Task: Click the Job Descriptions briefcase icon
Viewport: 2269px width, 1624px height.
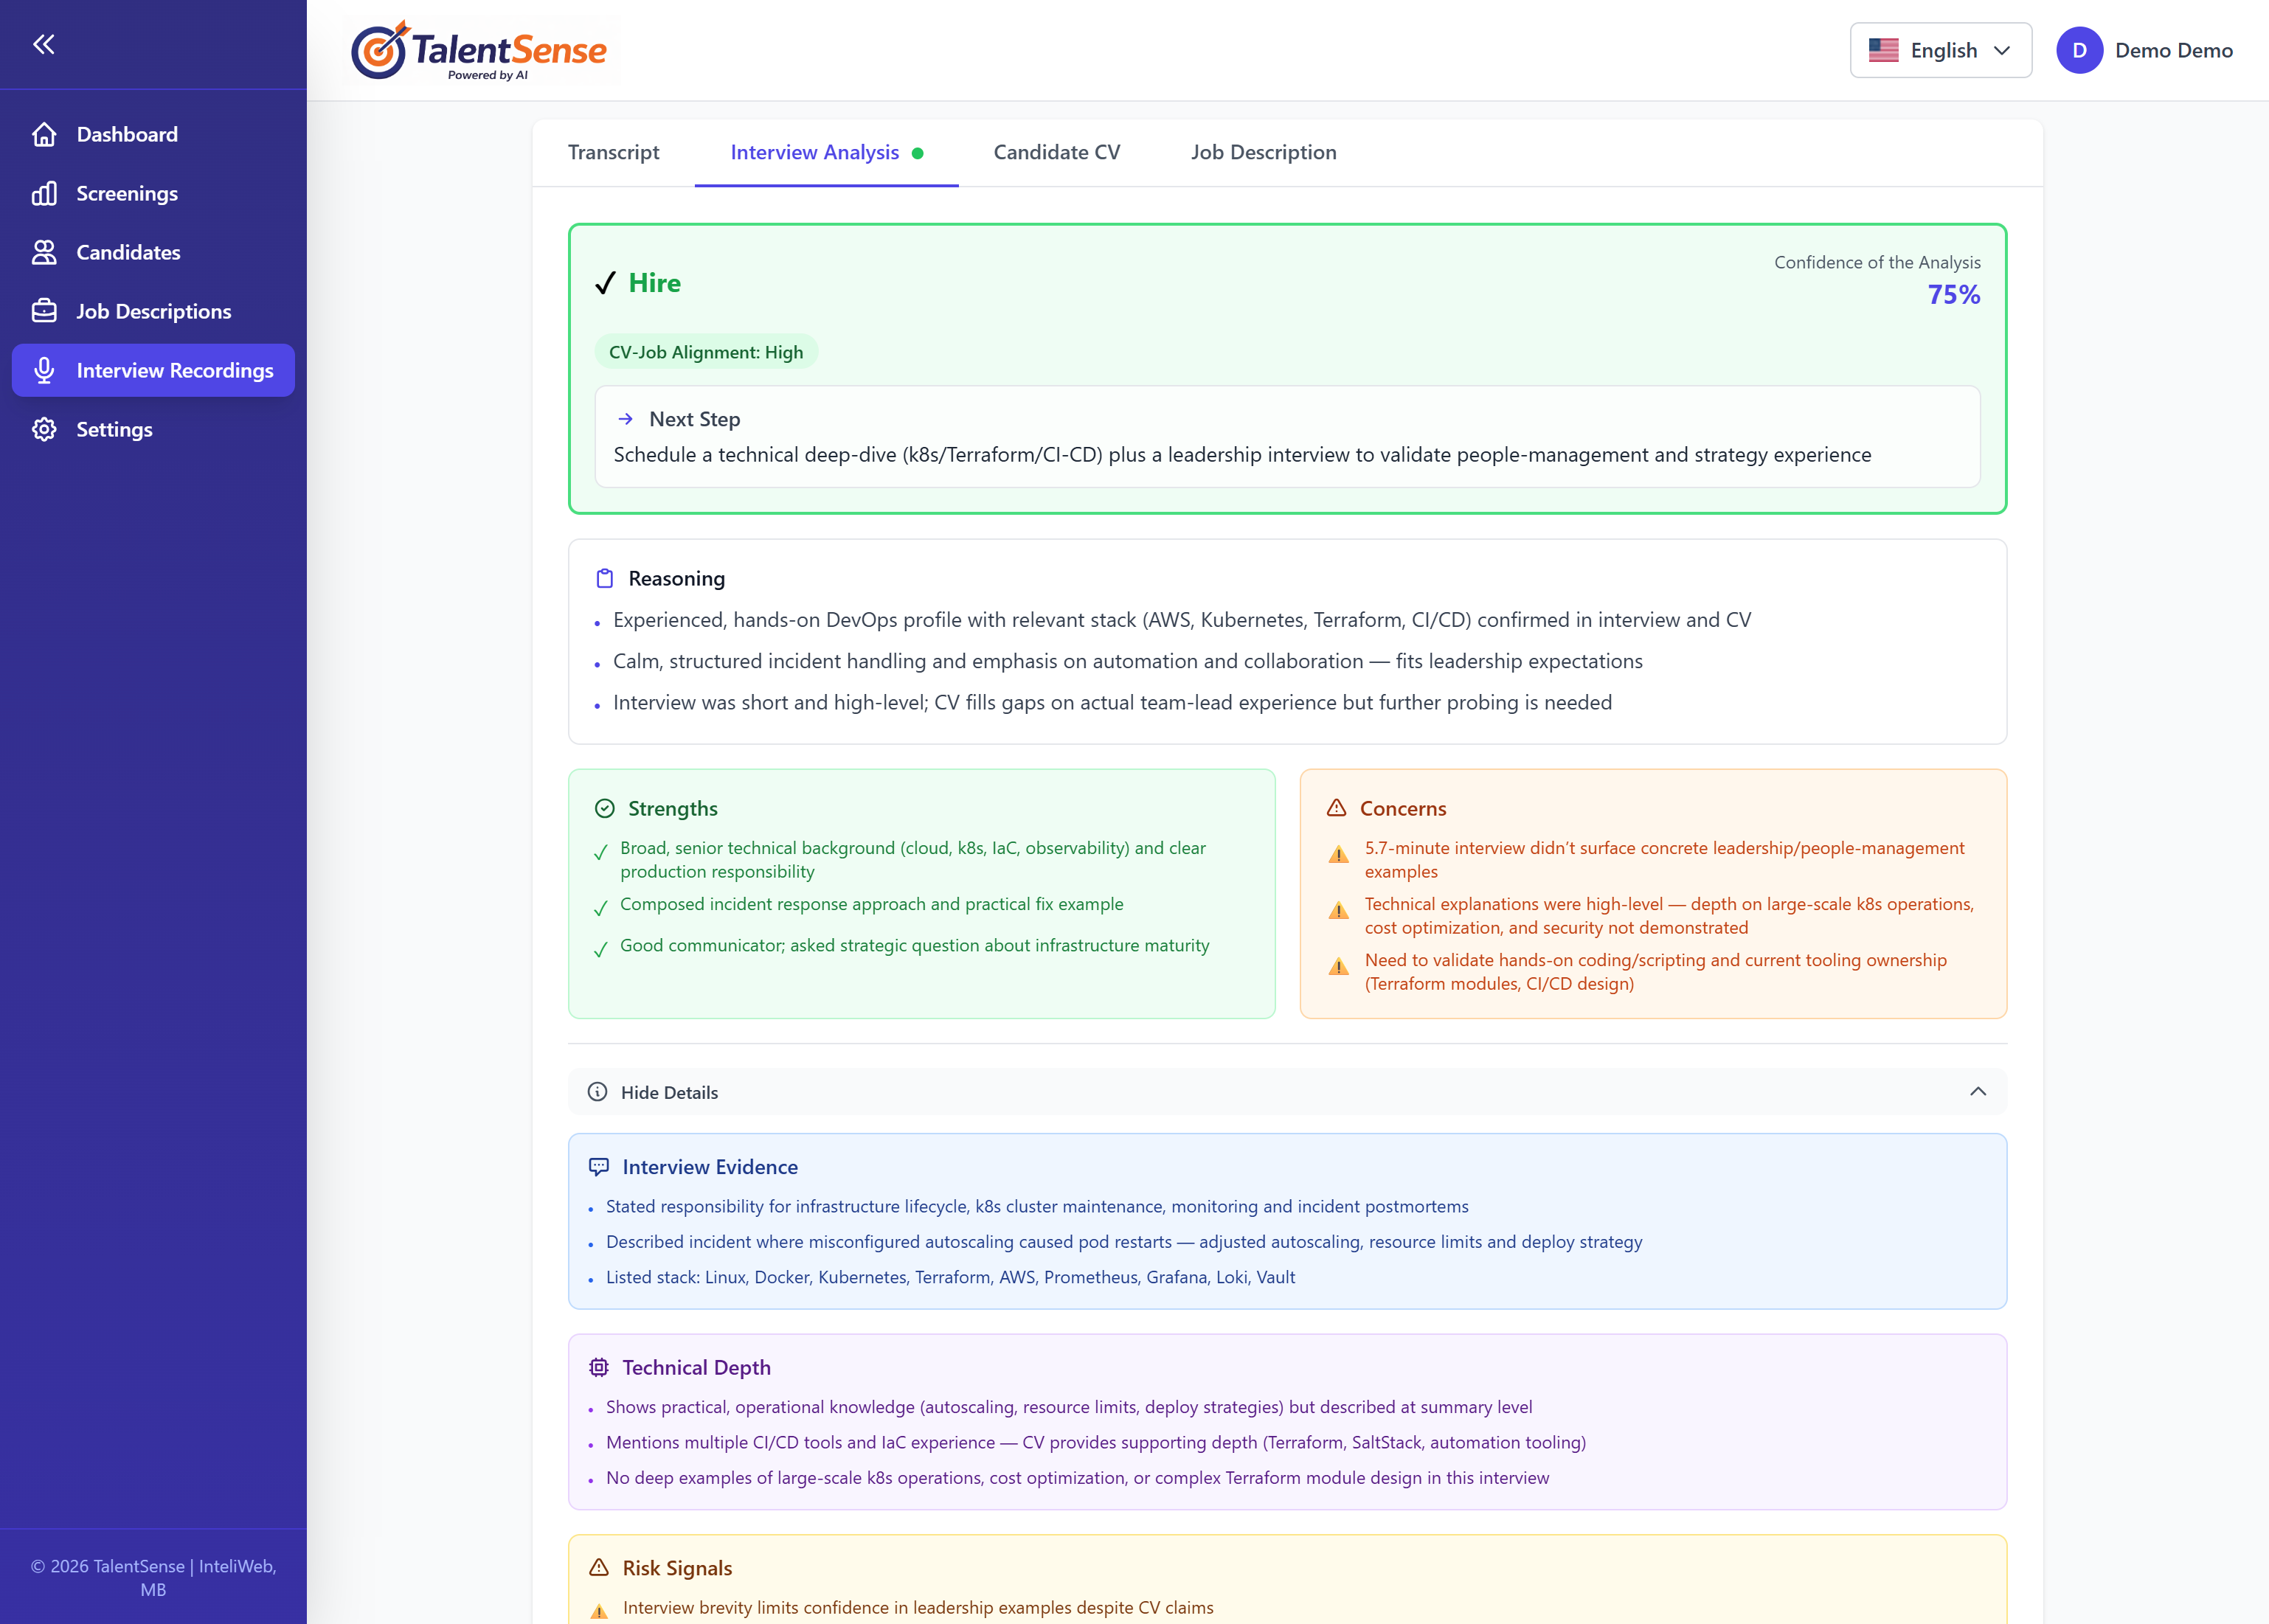Action: [x=45, y=310]
